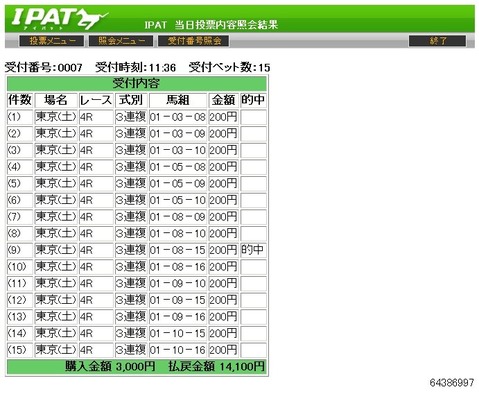The image size is (479, 394).
Task: Select horse combination 01-09-15
Action: click(178, 300)
